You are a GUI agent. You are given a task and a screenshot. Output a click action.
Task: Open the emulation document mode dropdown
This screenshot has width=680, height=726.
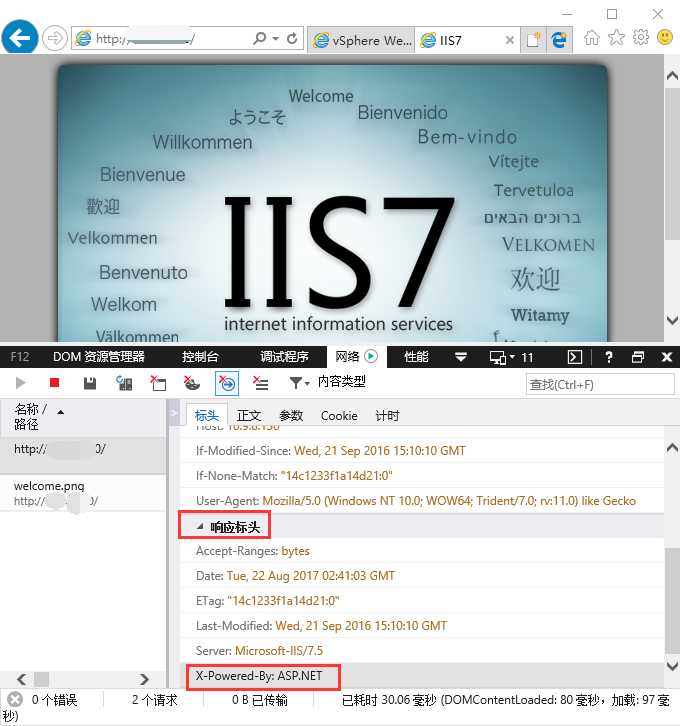pos(512,357)
